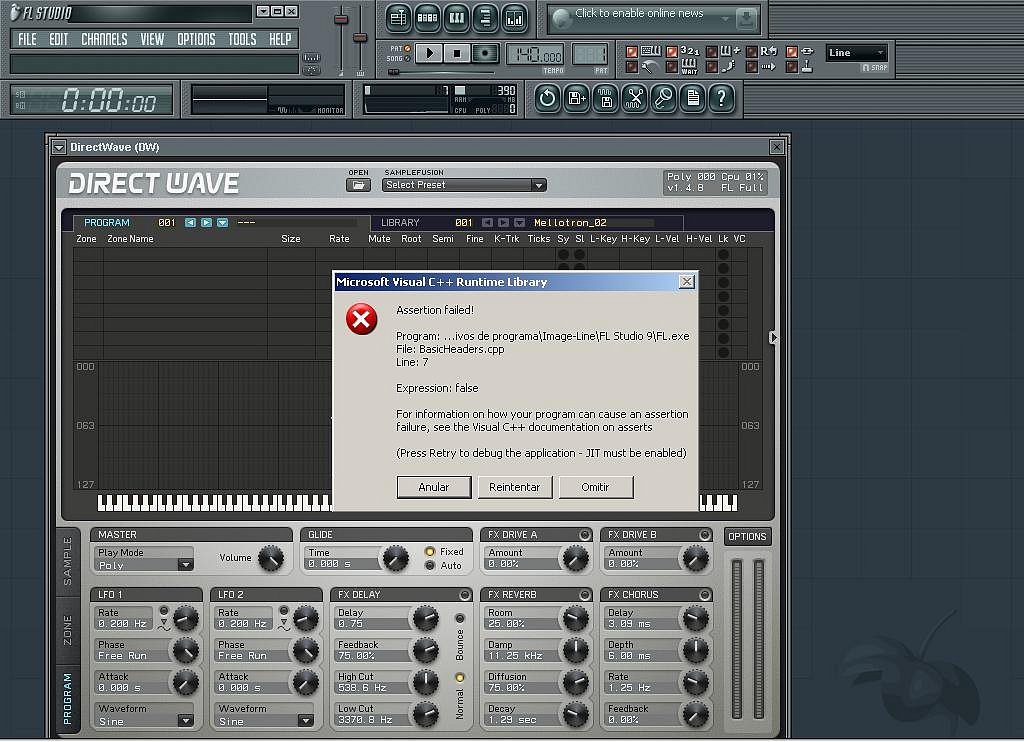Open the CHANNELS menu
The height and width of the screenshot is (742, 1024).
coord(104,39)
